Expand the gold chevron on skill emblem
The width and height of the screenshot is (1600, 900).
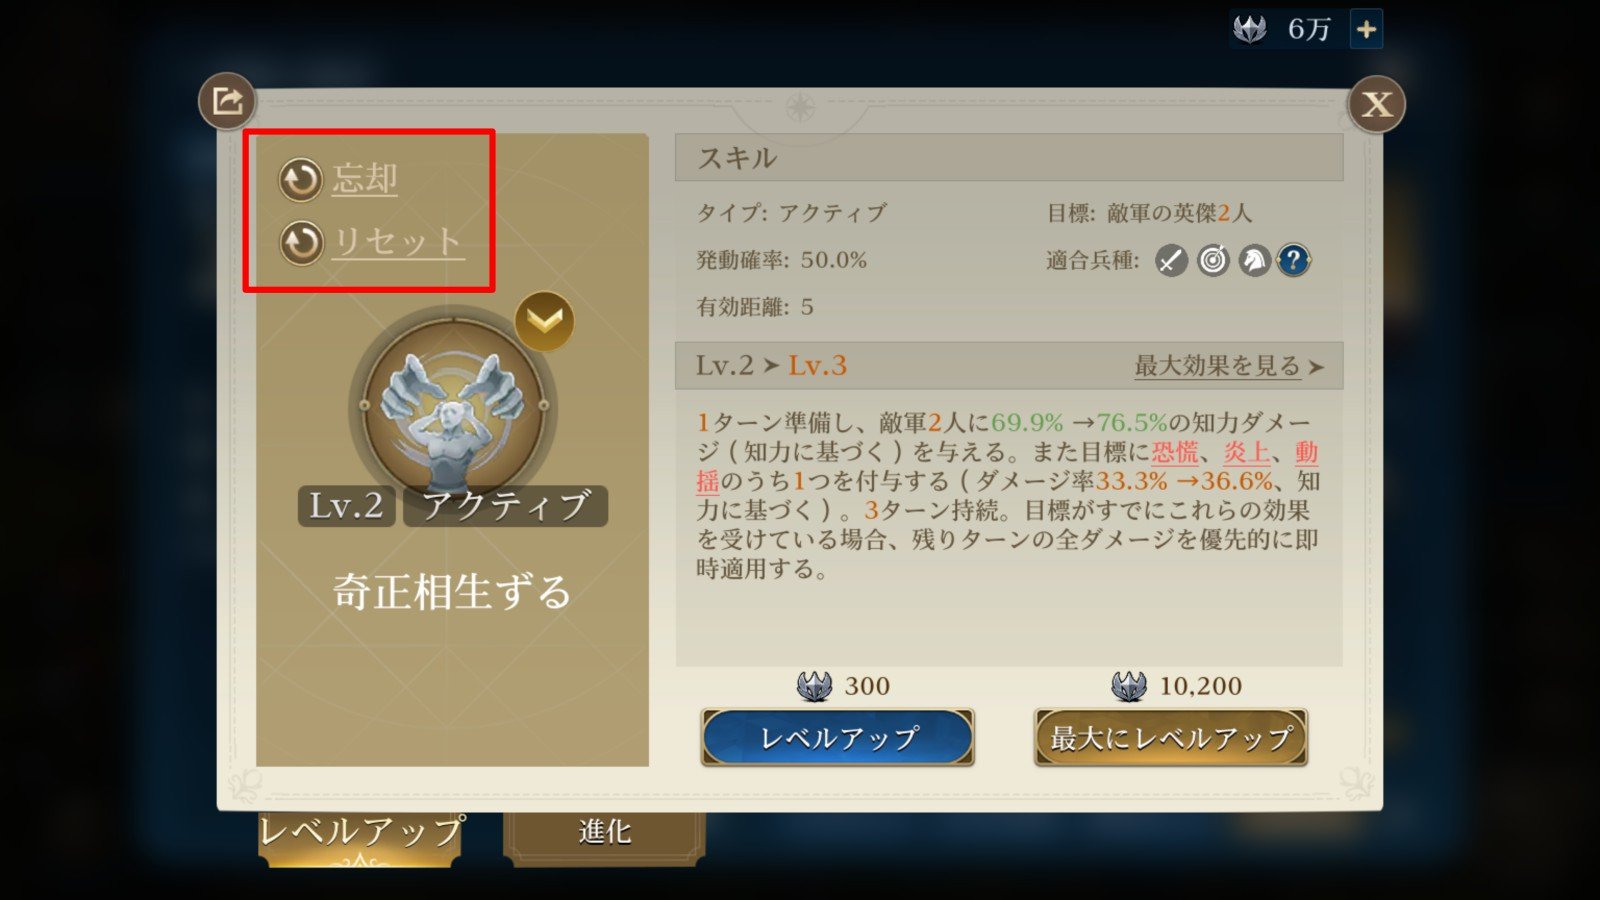(545, 321)
